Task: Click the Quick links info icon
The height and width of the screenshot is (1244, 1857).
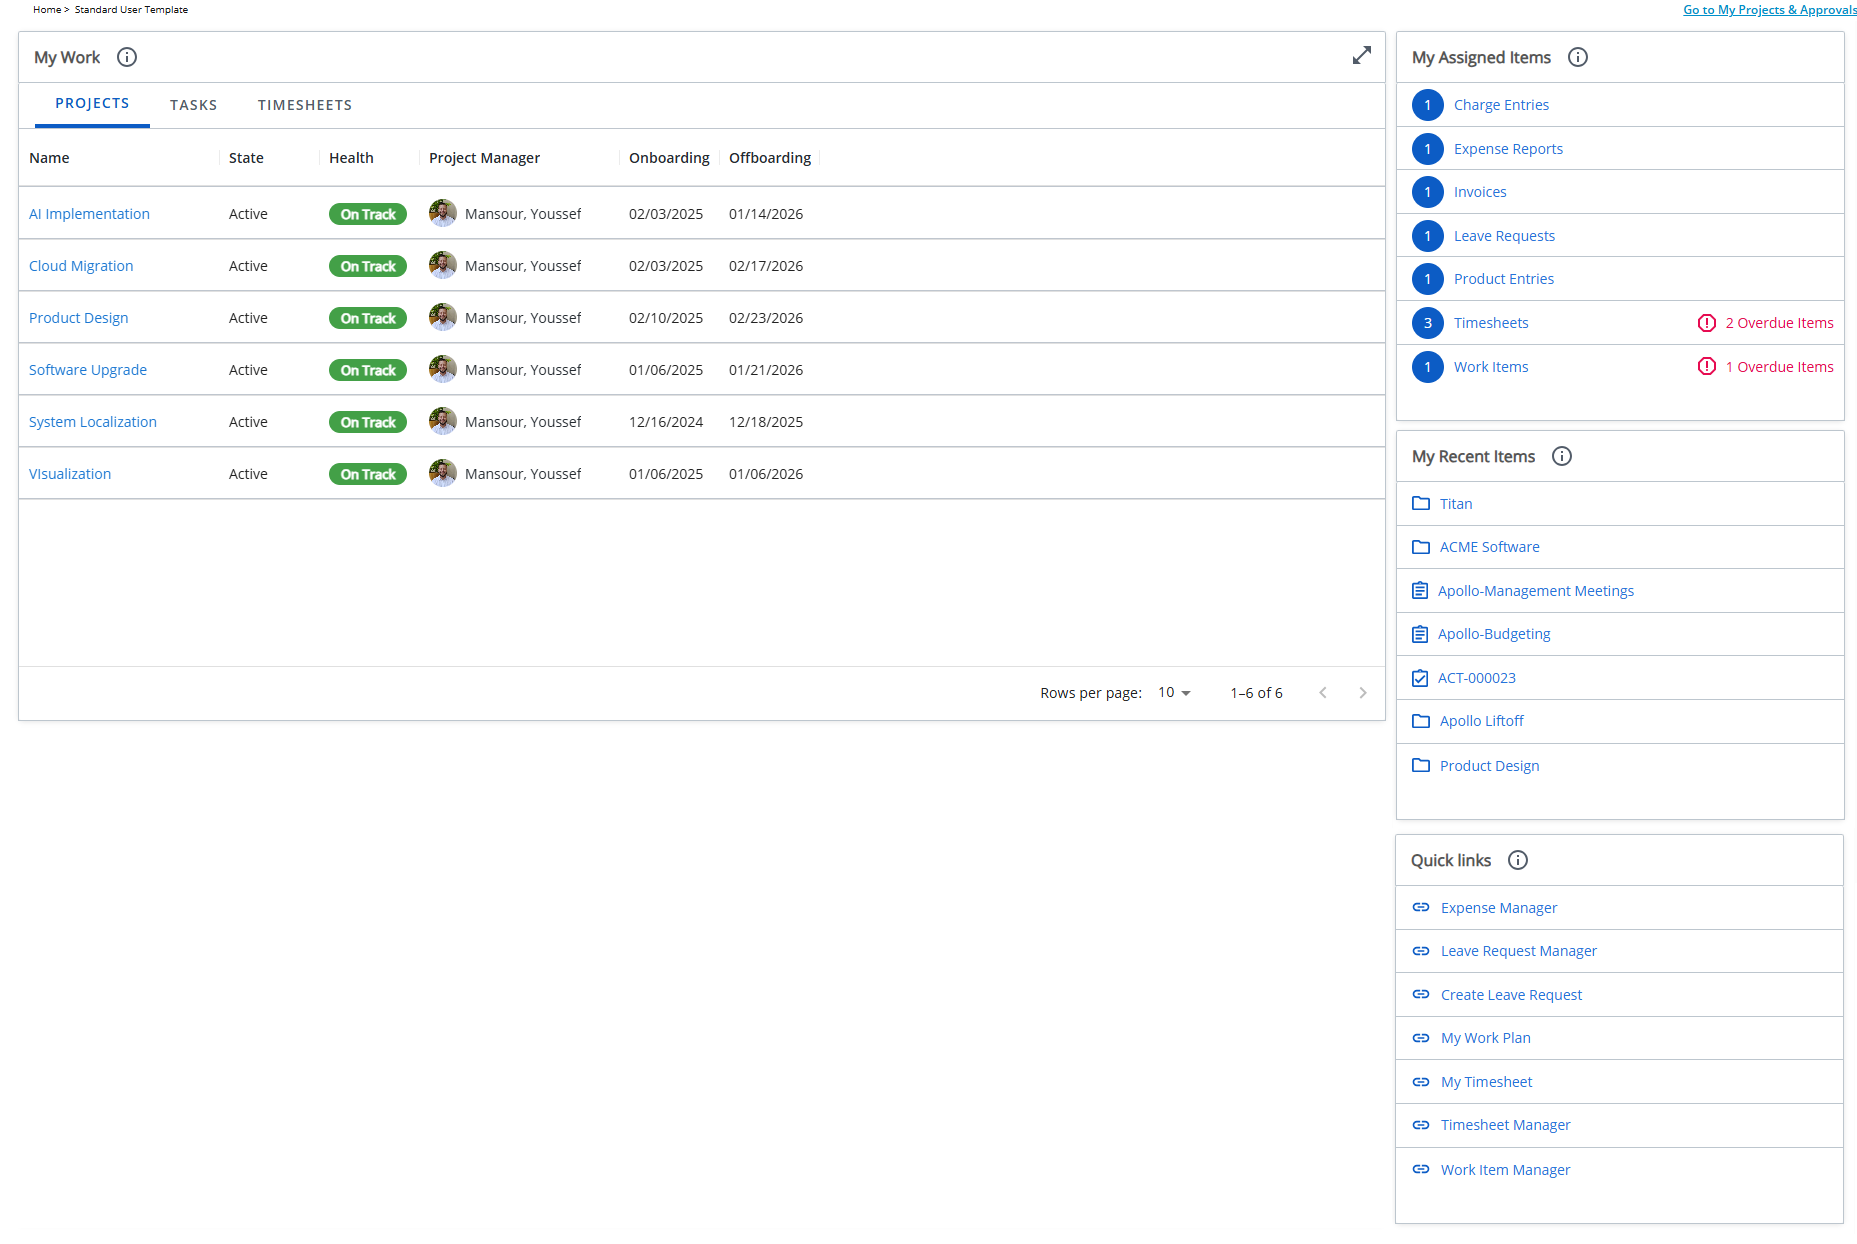Action: 1518,860
